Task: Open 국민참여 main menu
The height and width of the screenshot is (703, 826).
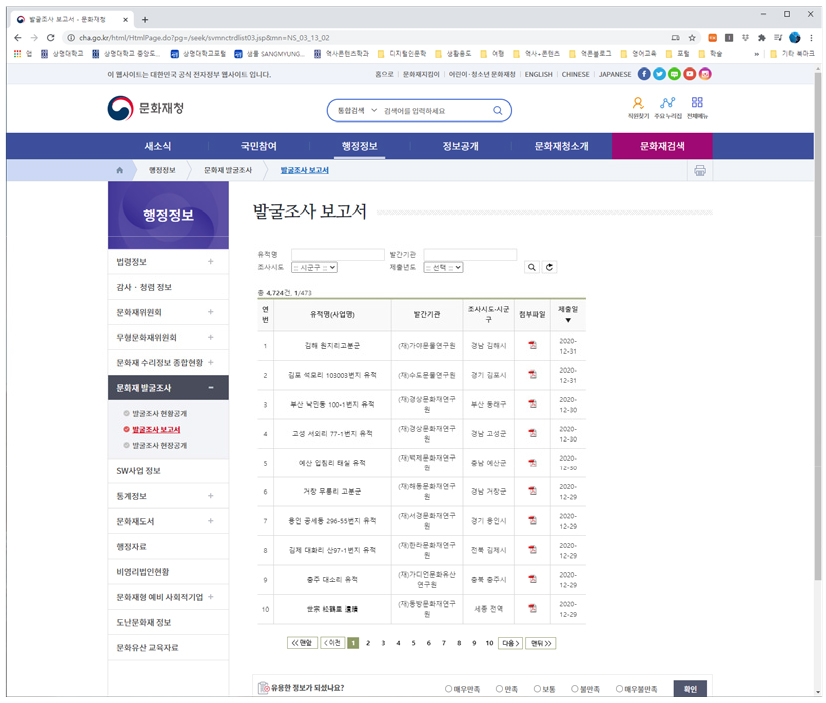Action: coord(259,146)
